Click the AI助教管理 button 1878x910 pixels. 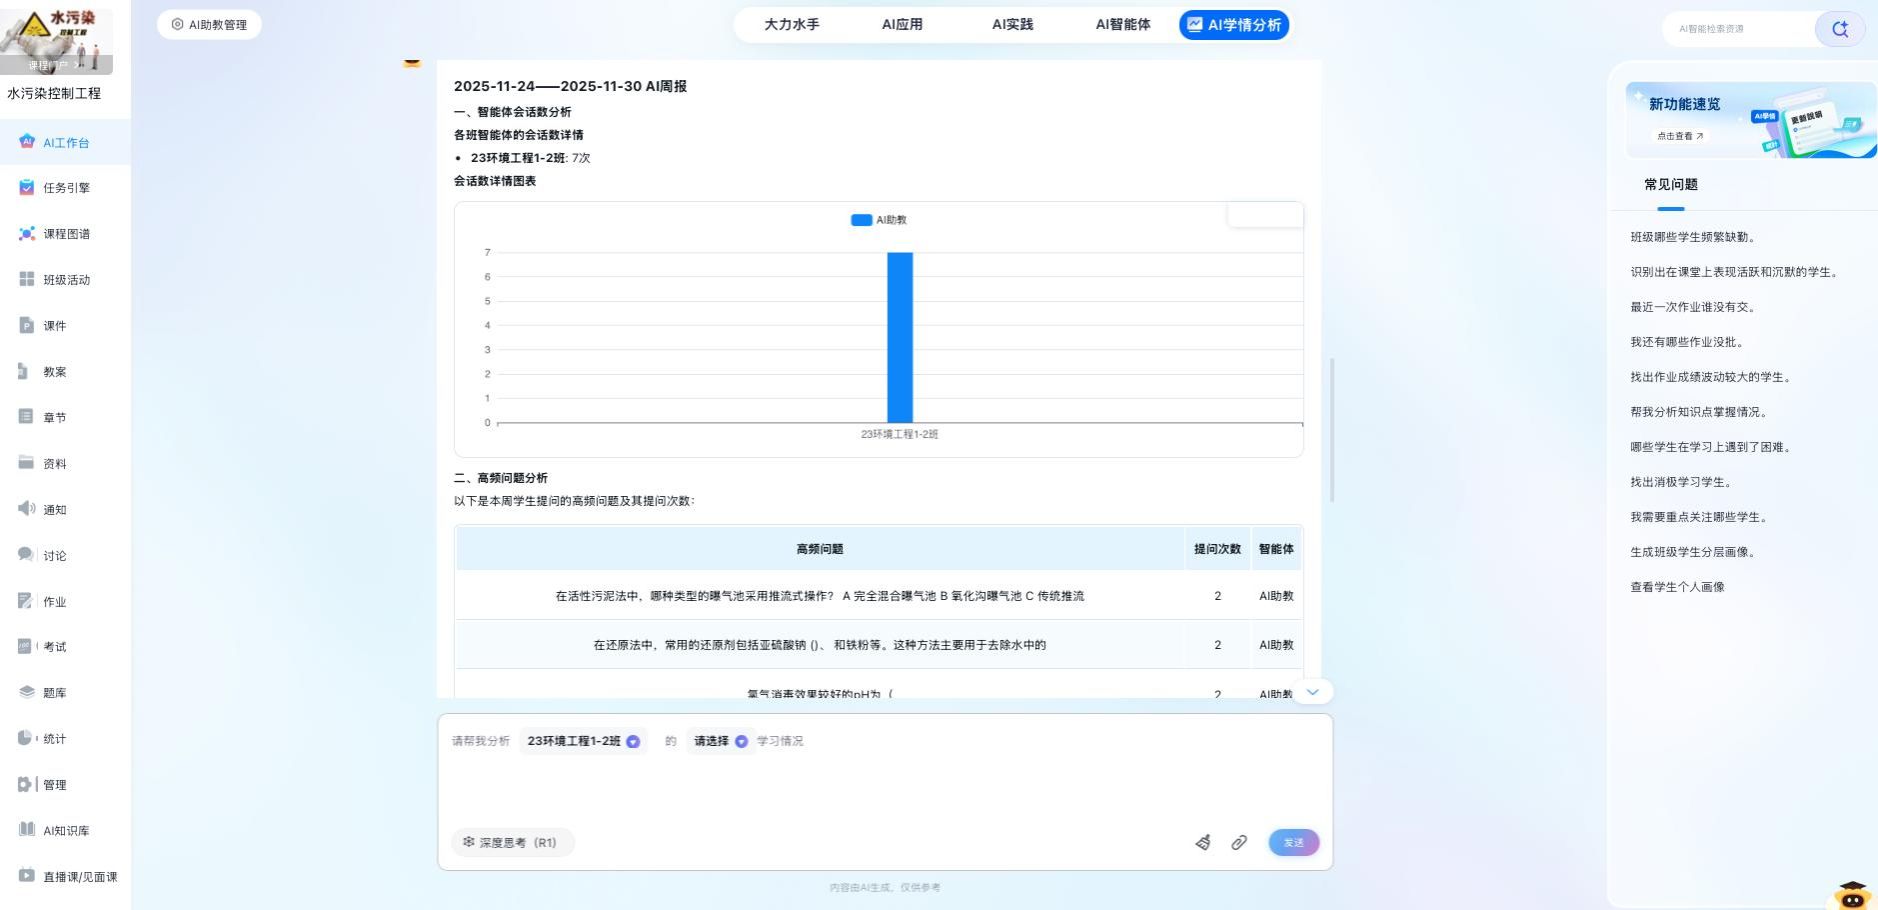pos(209,25)
